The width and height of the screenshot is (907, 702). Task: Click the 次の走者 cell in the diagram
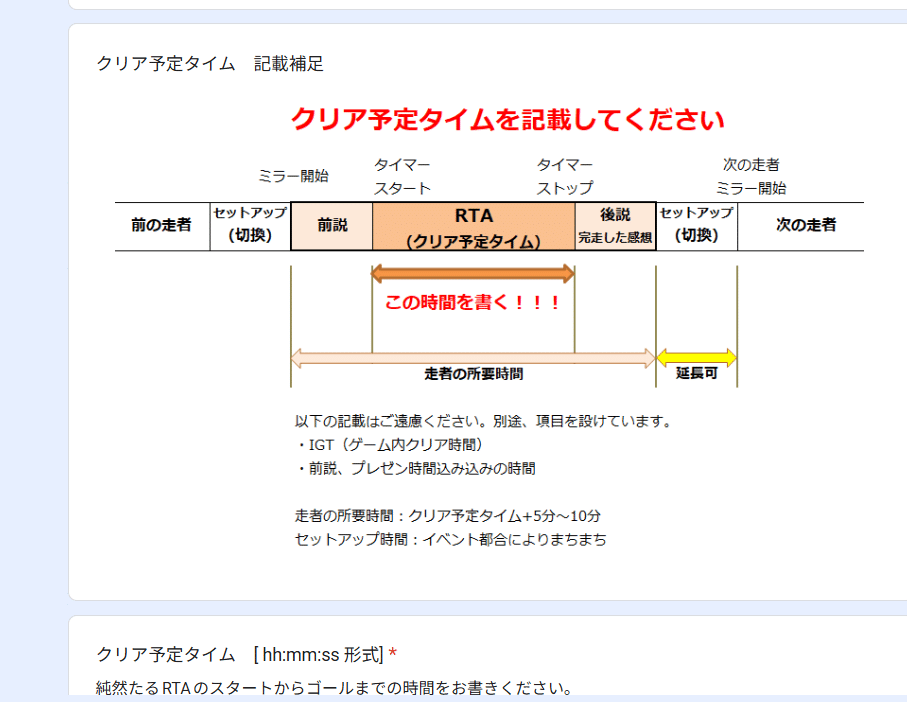(801, 224)
